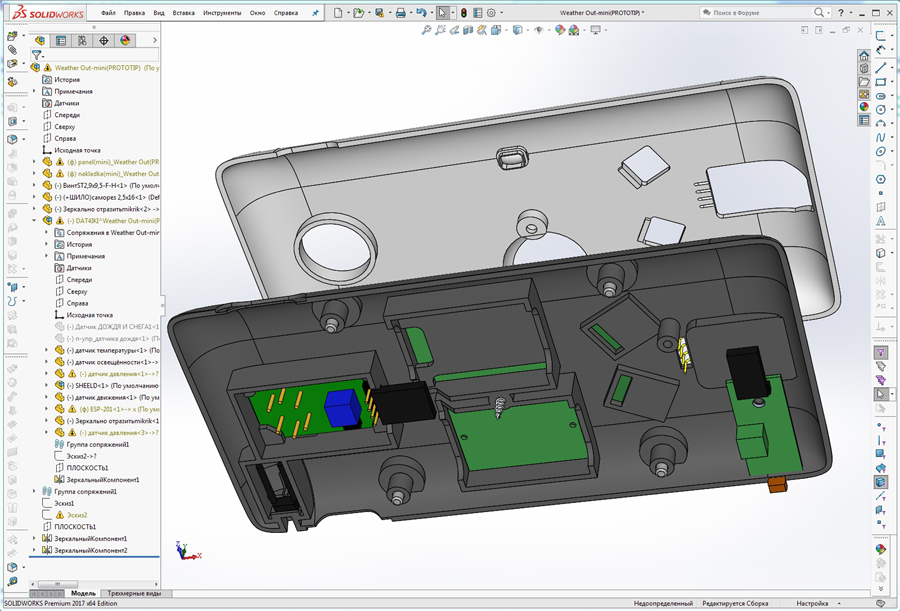Expand Сопряжения в Weather Out-mini folder

46,233
